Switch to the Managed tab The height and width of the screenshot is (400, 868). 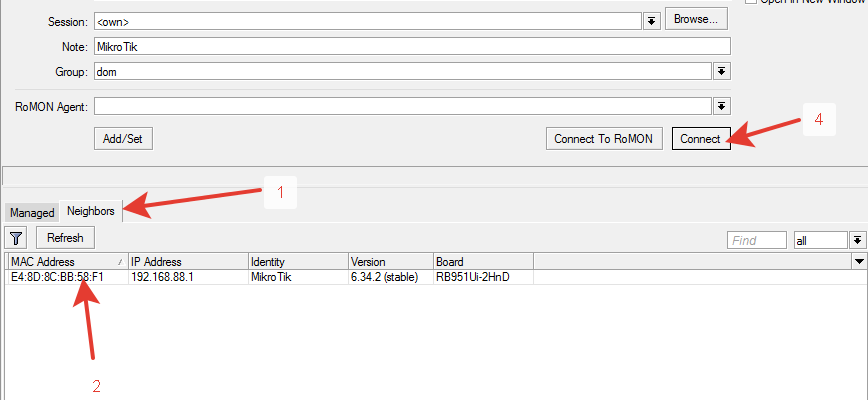(32, 212)
